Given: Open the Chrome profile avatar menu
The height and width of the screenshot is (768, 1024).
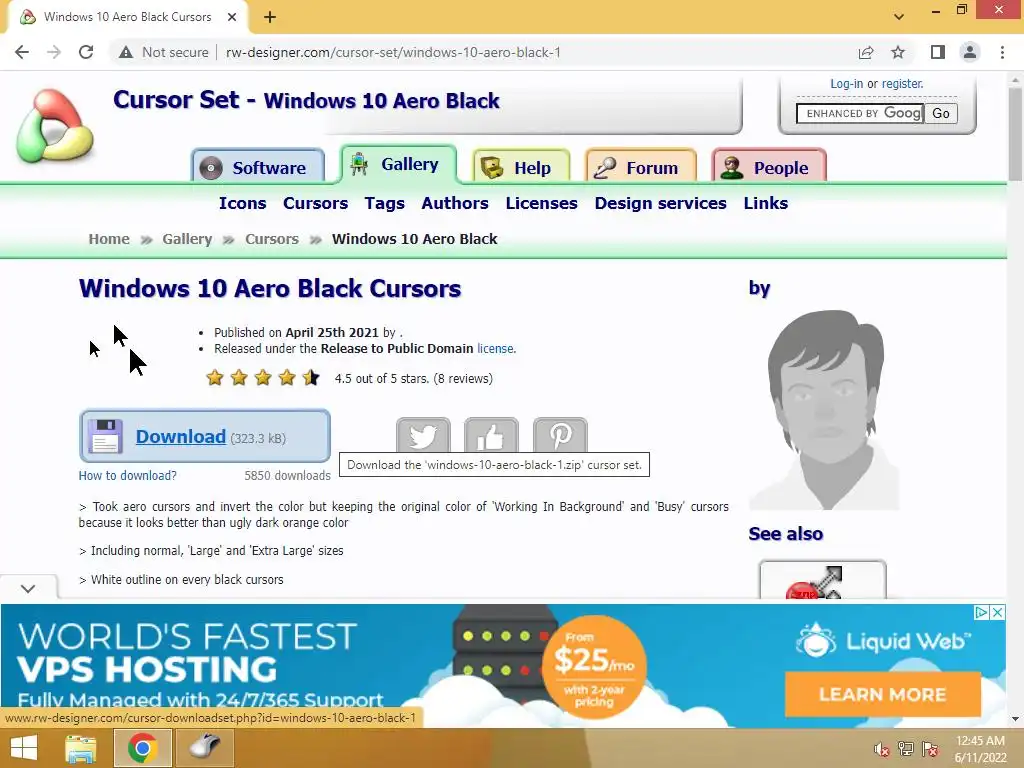Looking at the screenshot, I should pyautogui.click(x=970, y=52).
